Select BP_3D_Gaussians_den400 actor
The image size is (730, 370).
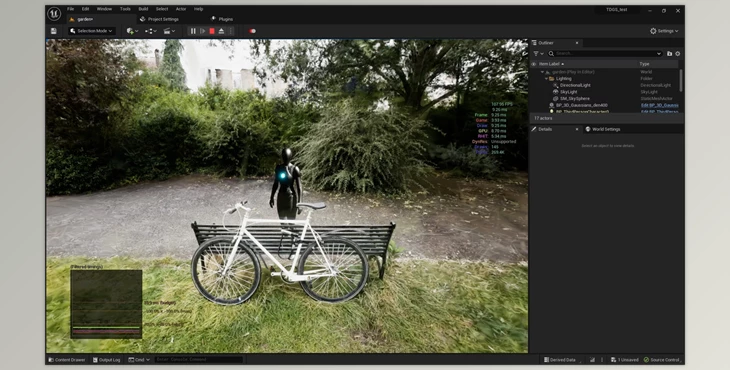coord(581,105)
